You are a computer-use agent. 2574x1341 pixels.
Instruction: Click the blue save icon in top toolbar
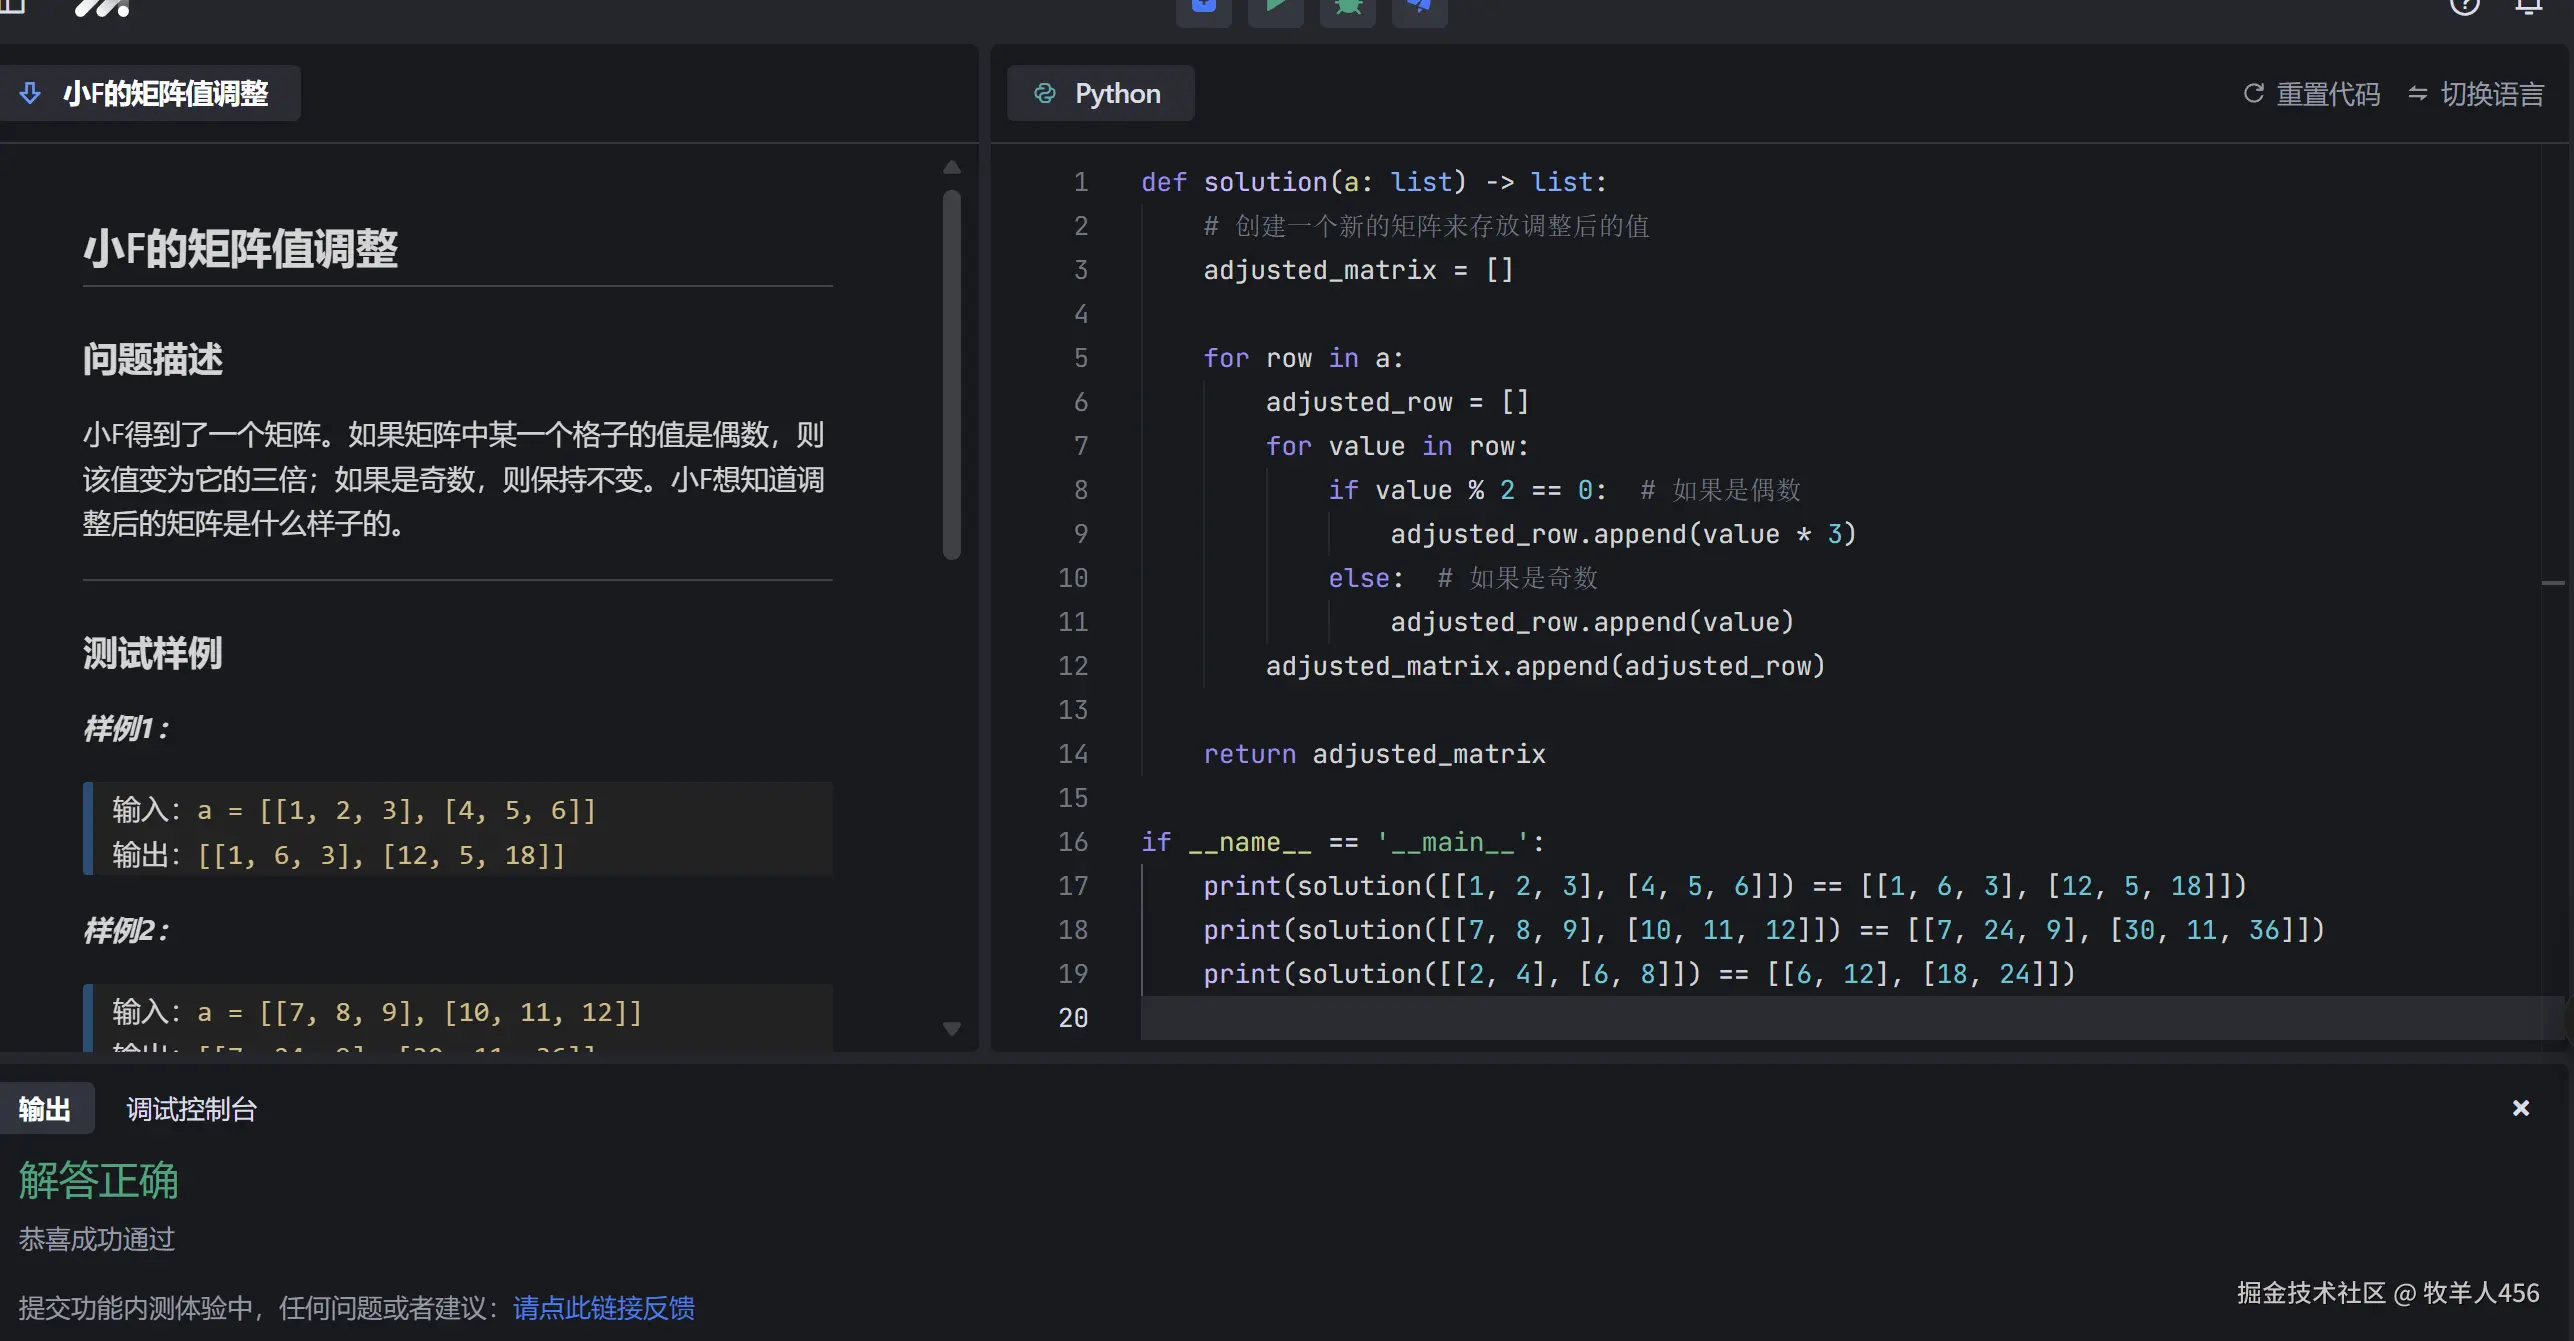1203,8
